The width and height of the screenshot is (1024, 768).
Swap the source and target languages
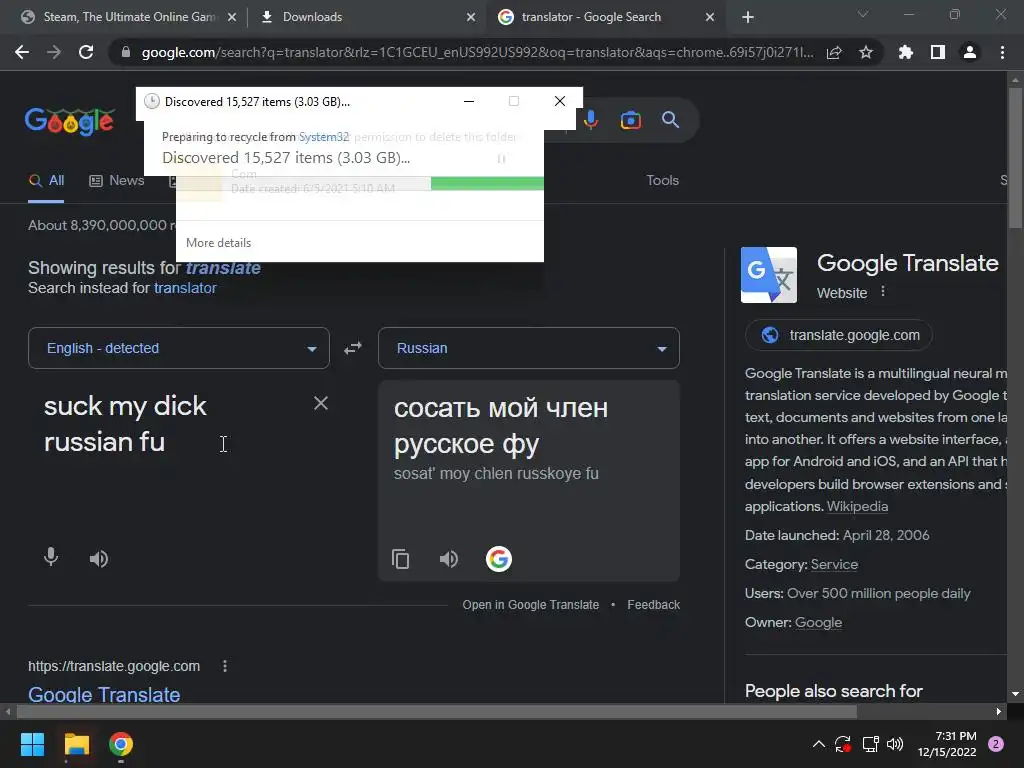pyautogui.click(x=353, y=348)
